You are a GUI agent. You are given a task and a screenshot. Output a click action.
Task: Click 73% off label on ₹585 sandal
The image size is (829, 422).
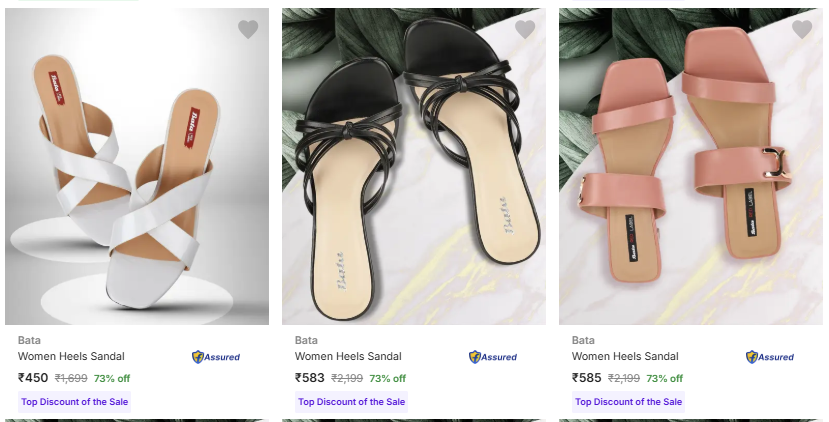pos(664,379)
